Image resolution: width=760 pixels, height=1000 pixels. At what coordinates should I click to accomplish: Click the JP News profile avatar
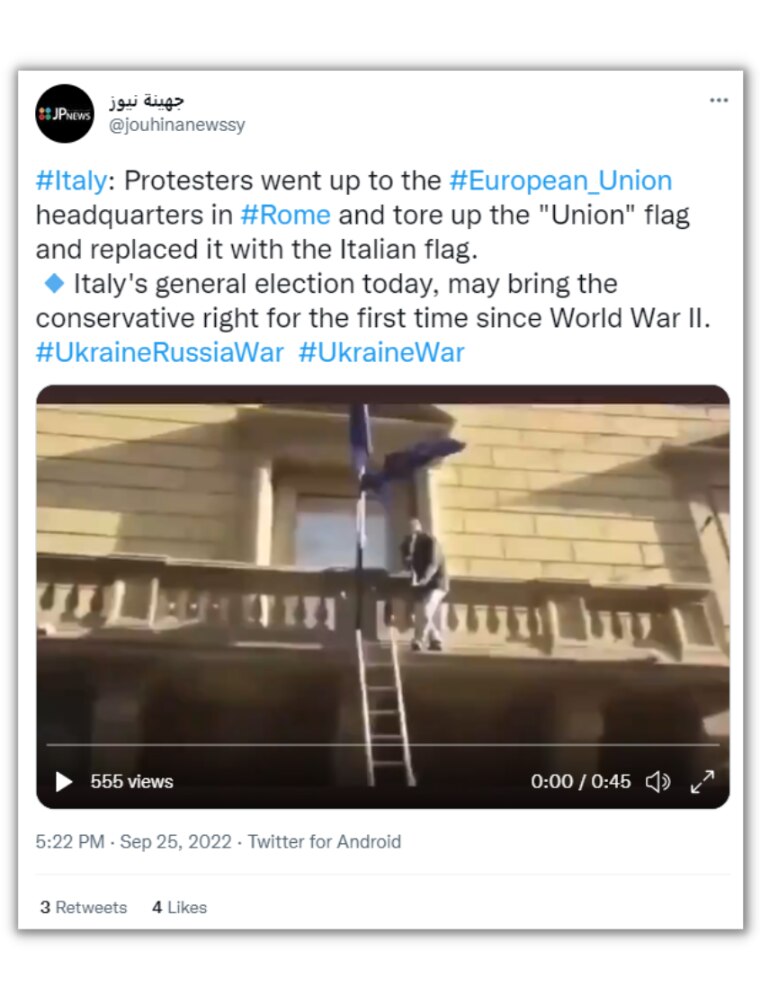tap(65, 113)
